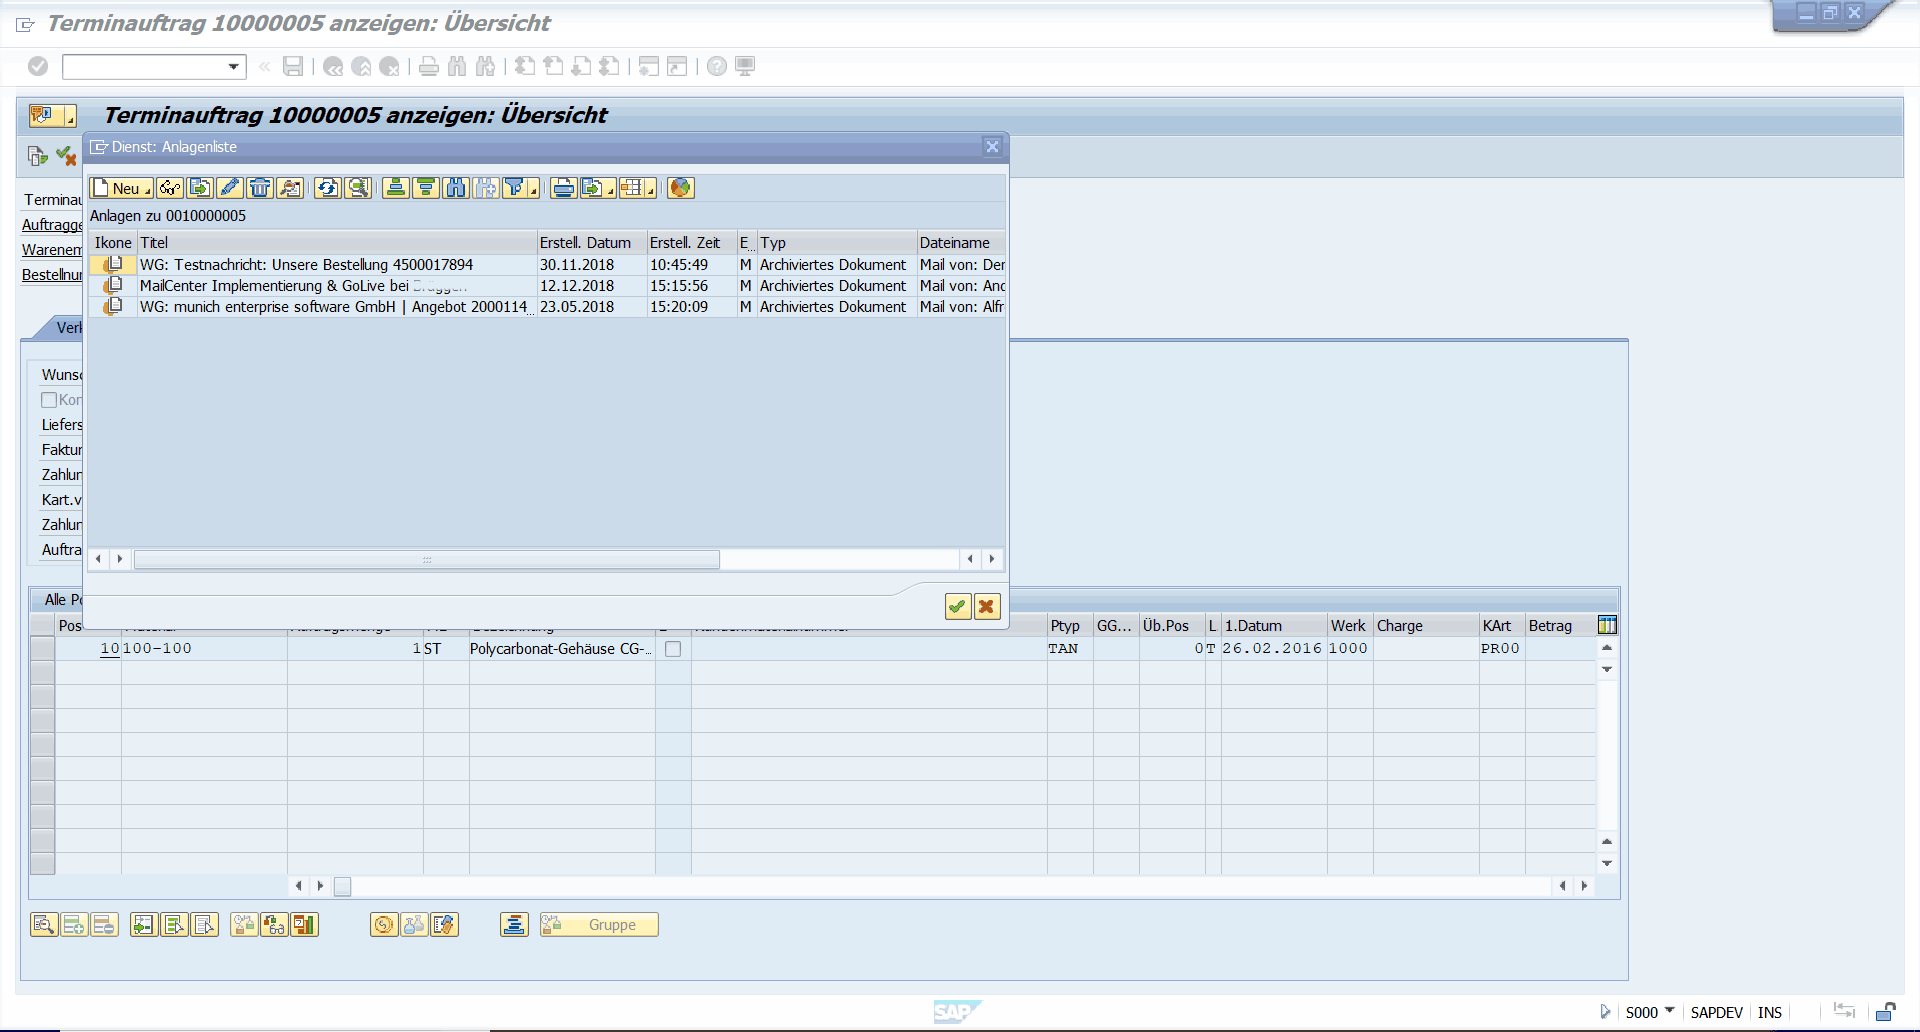Click the trash delete icon in attachment list
The width and height of the screenshot is (1920, 1032).
tap(260, 188)
